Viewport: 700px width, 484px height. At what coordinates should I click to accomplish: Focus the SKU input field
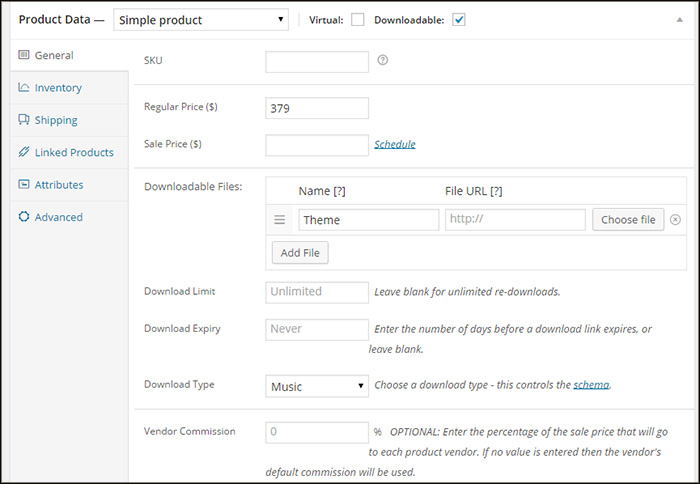[x=317, y=62]
